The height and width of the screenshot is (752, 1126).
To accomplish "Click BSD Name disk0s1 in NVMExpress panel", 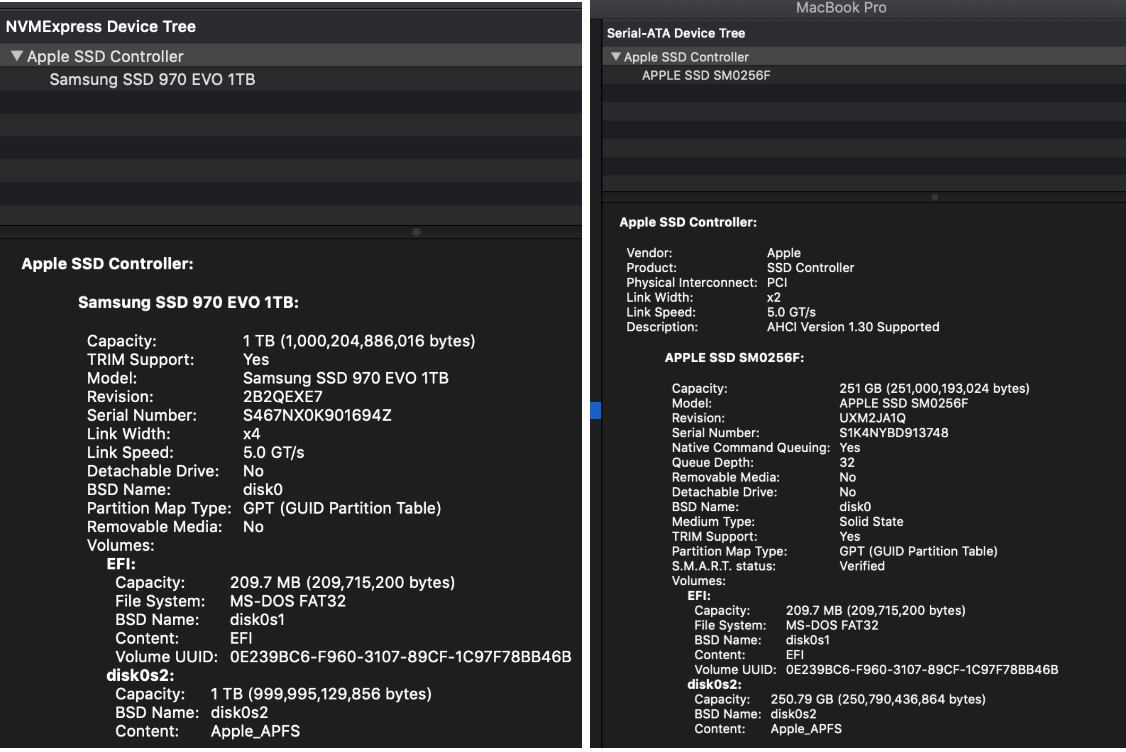I will coord(257,620).
